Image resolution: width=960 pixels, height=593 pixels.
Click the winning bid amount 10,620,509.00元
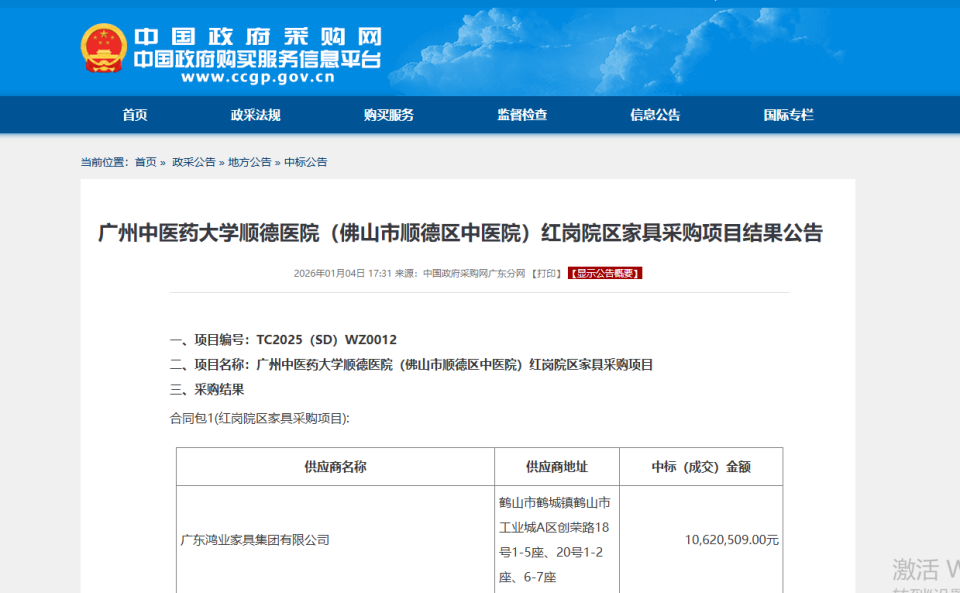(700, 537)
